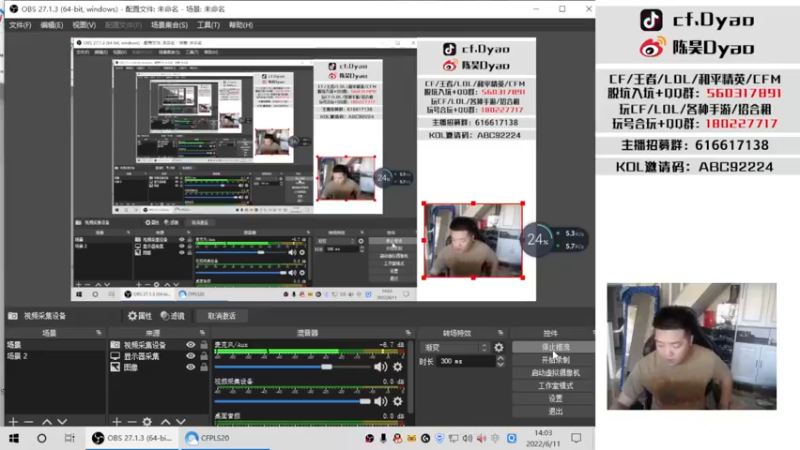Open the Windows notification center icon
This screenshot has width=800, height=450.
[576, 438]
